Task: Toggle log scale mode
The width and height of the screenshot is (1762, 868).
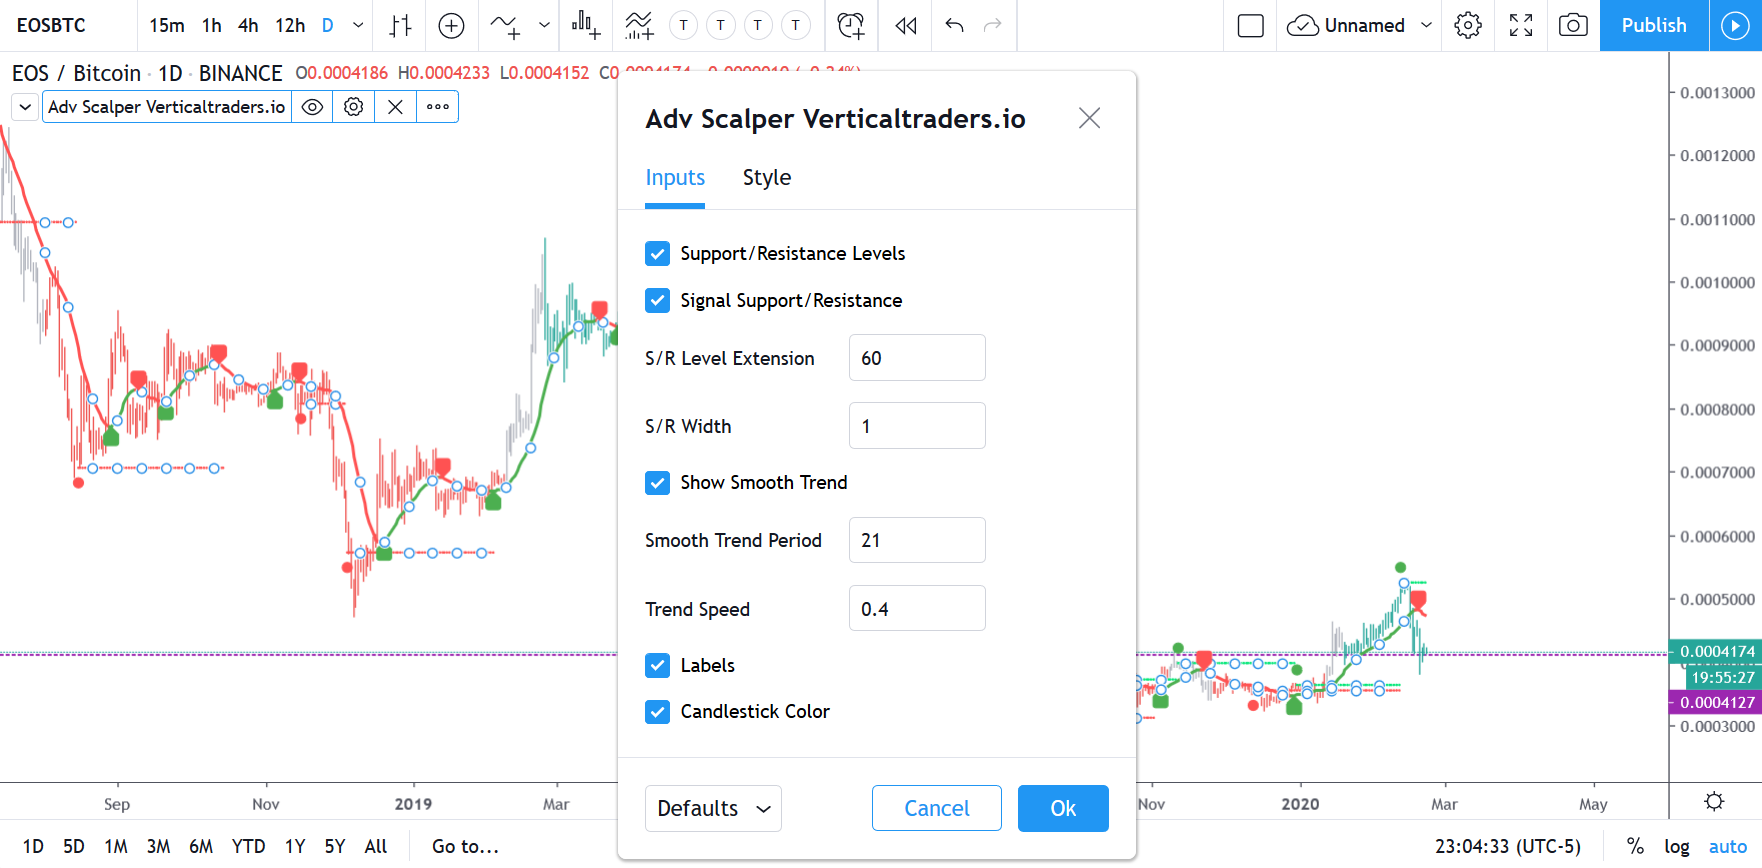Action: coord(1677,846)
